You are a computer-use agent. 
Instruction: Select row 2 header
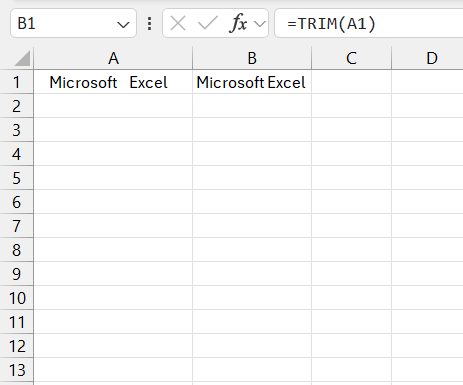coord(16,106)
